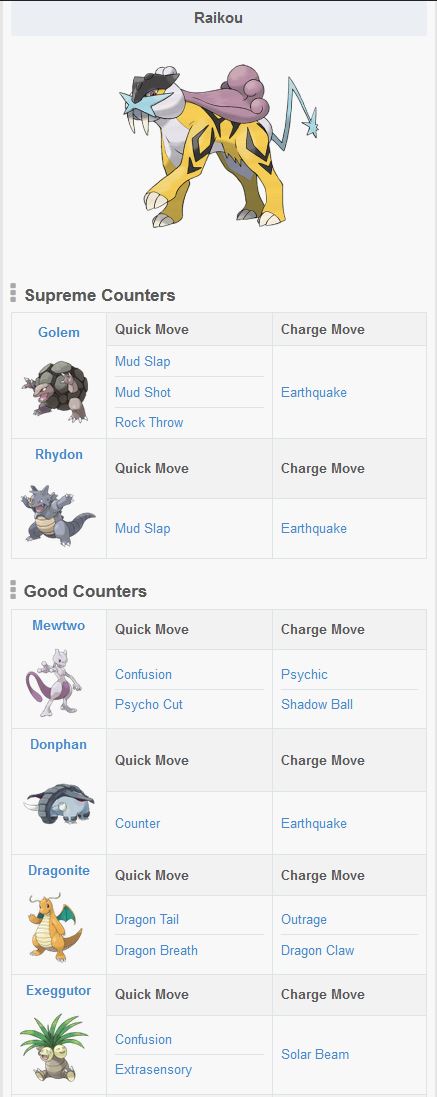Open Golem's Rock Throw move link
Viewport: 437px width, 1097px height.
point(149,423)
